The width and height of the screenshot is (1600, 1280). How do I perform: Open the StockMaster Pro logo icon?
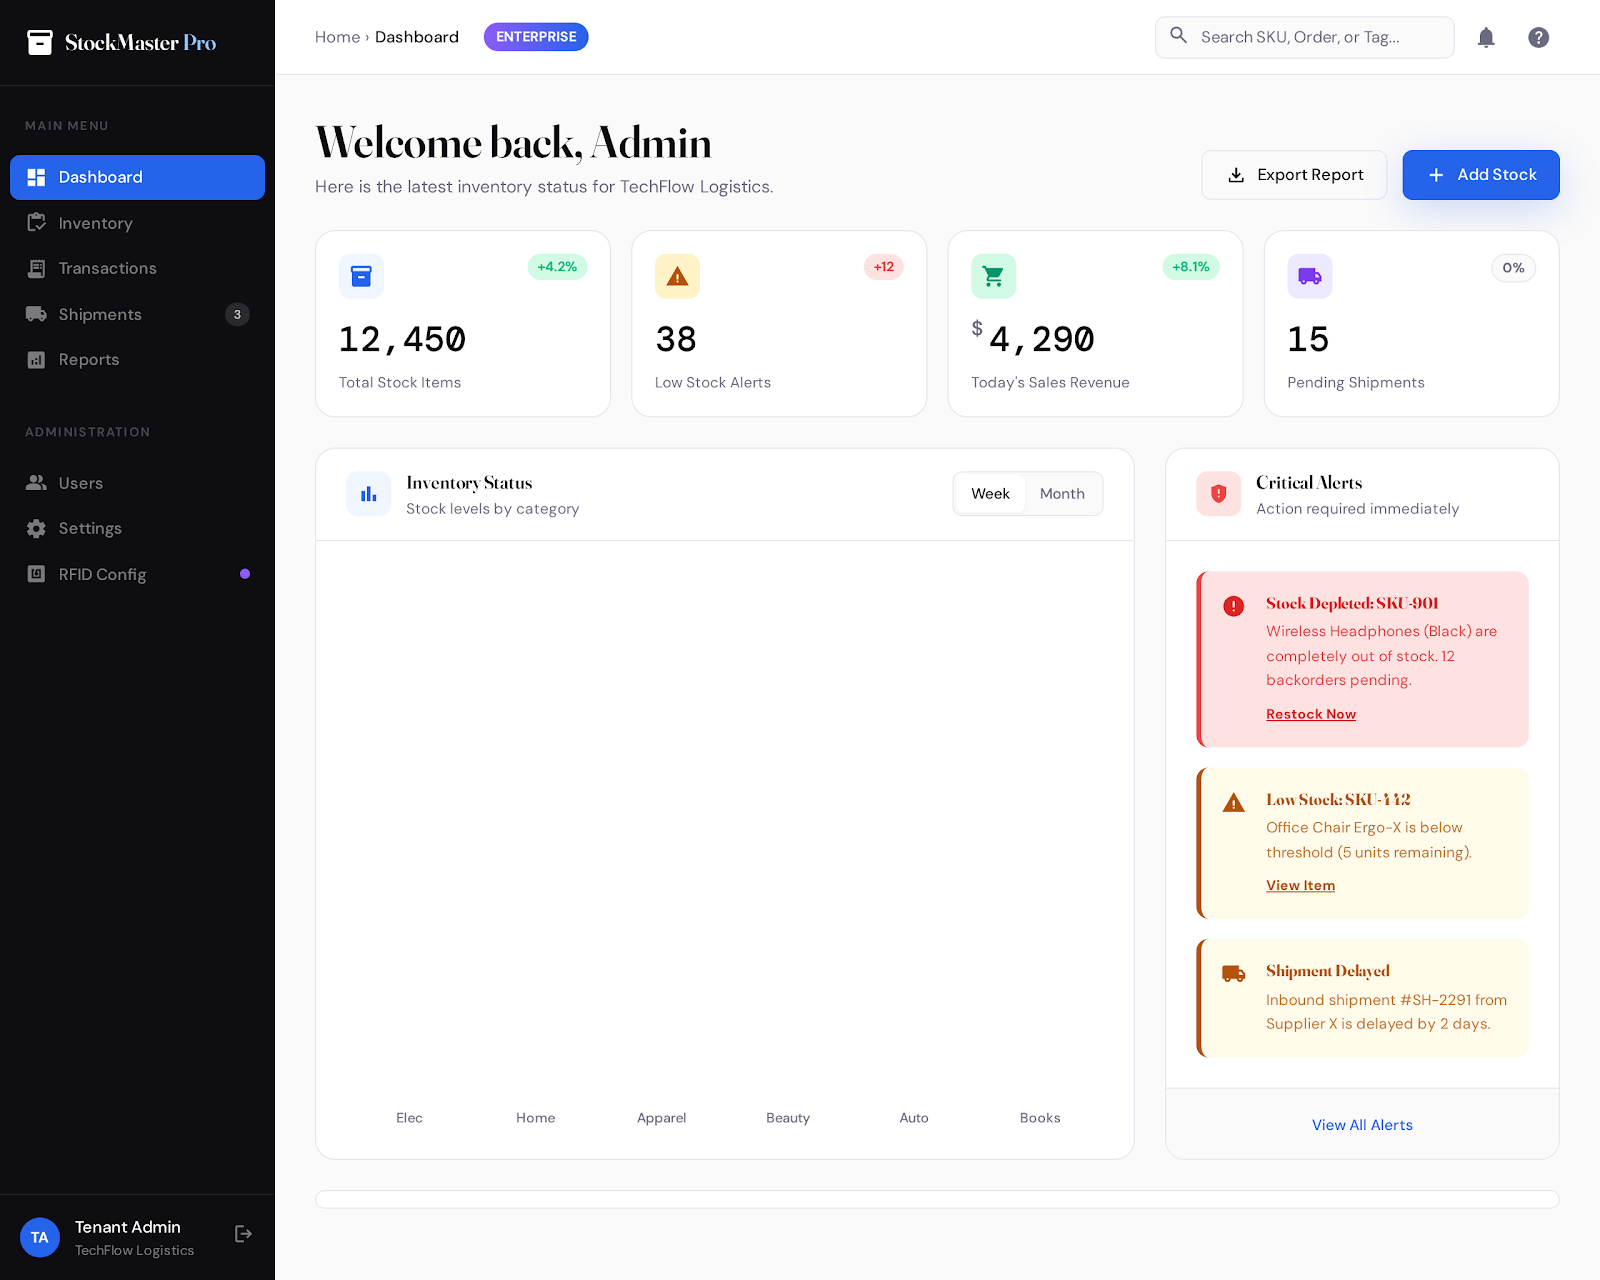pos(40,42)
